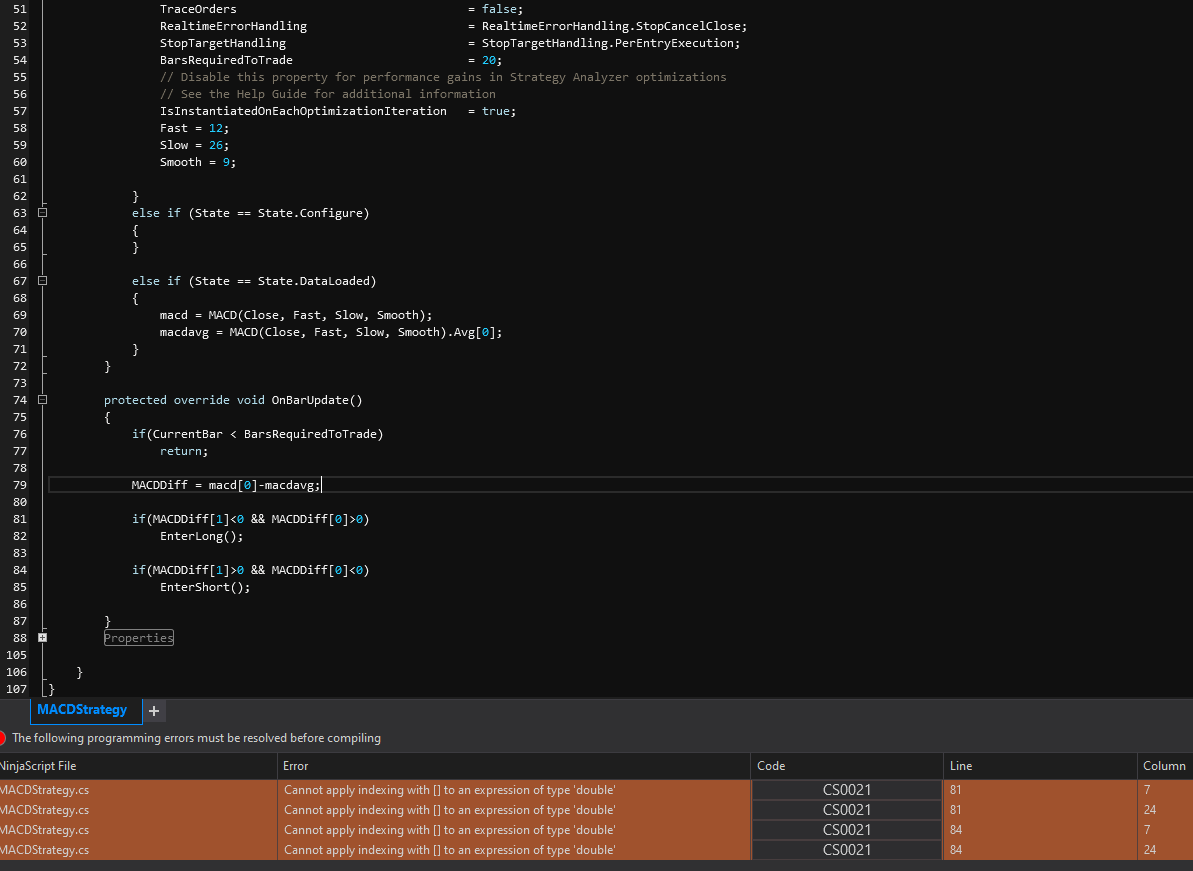
Task: Sort by the Line column header
Action: click(x=960, y=766)
